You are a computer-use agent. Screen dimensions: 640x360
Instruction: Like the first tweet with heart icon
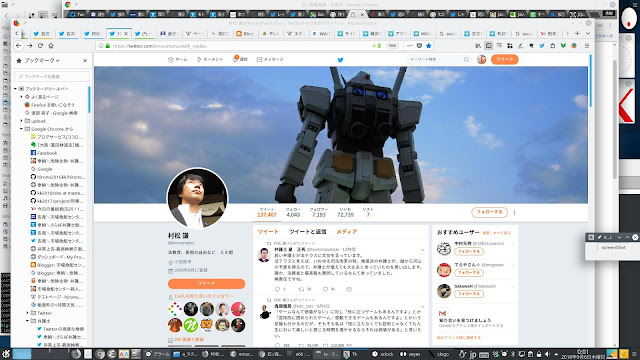325,289
